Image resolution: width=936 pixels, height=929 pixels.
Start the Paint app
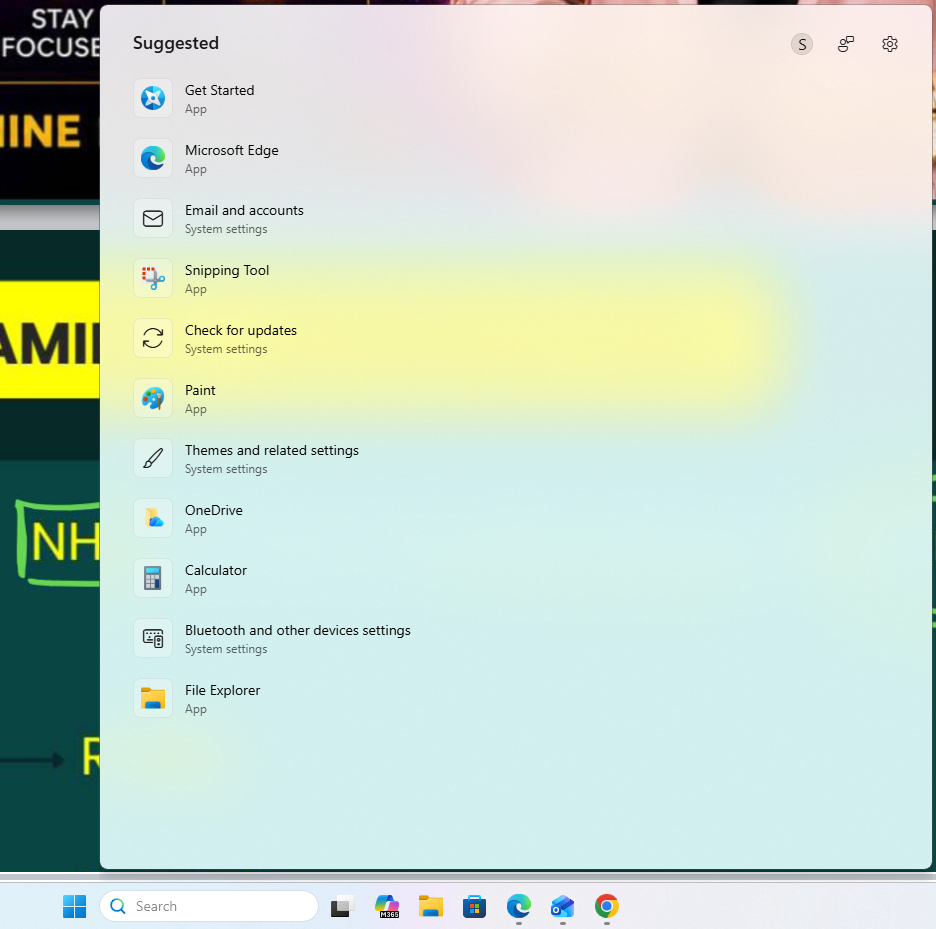coord(174,398)
